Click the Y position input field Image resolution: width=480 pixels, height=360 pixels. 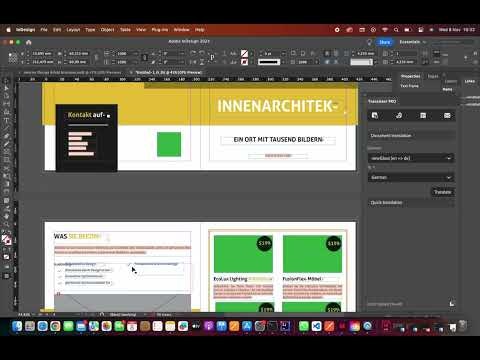pyautogui.click(x=43, y=62)
